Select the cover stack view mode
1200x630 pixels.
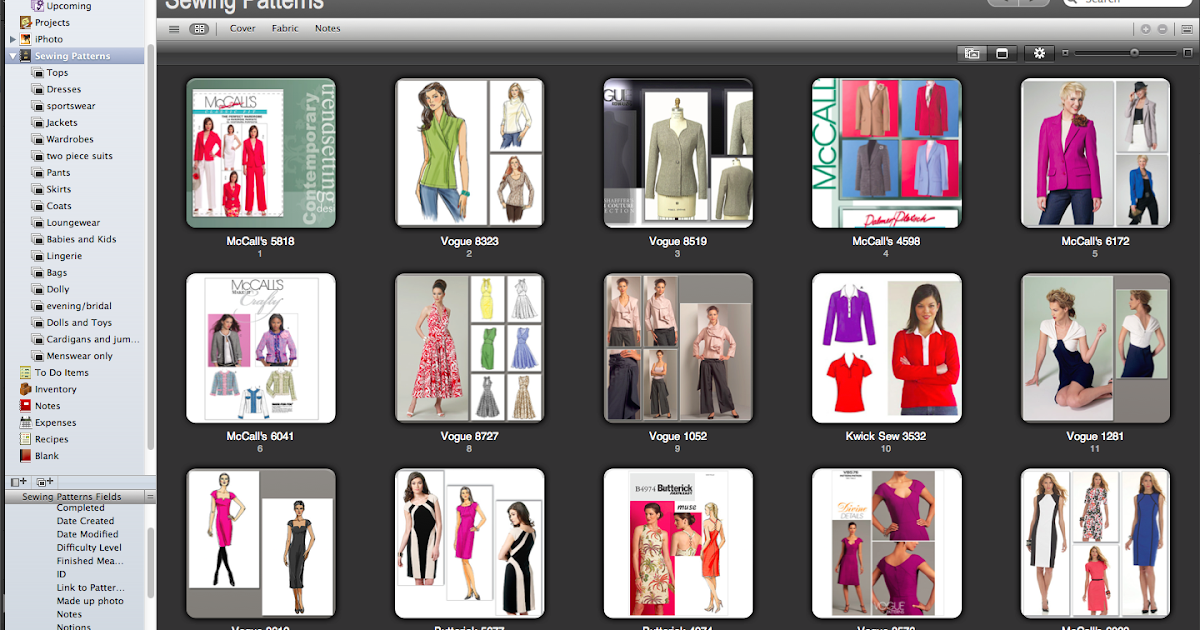click(x=971, y=53)
